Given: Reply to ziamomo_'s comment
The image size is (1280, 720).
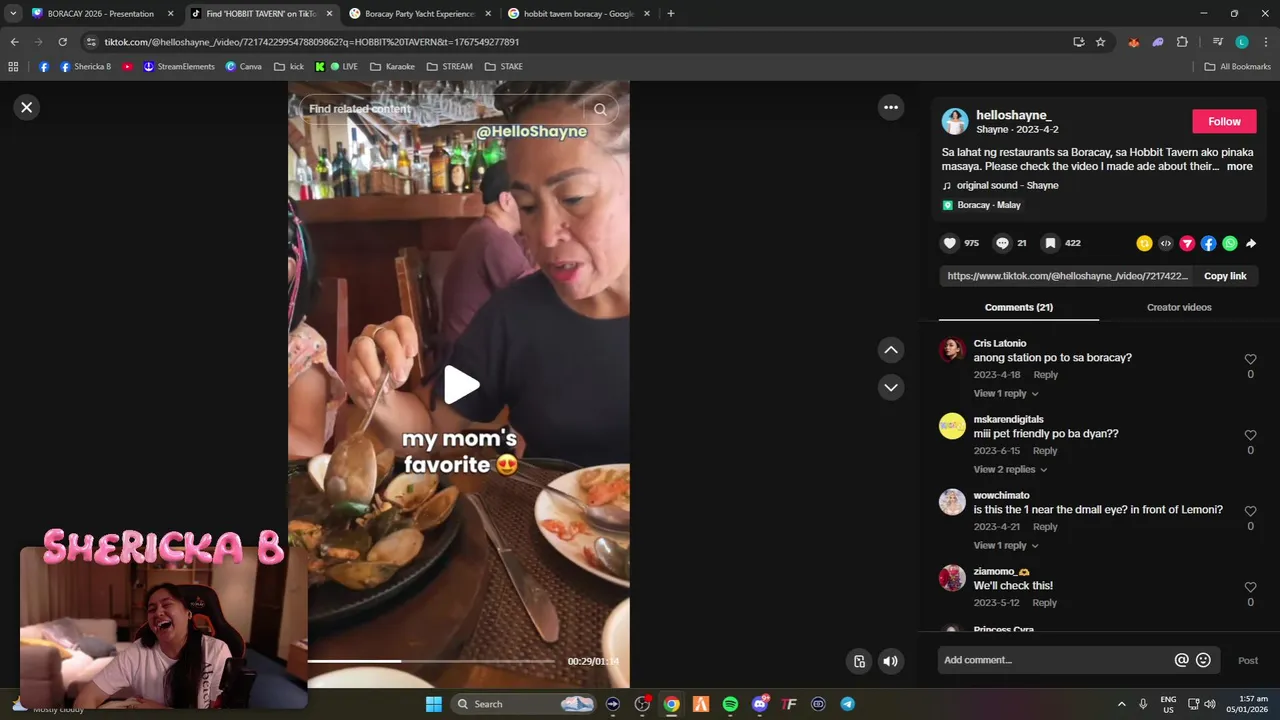Looking at the screenshot, I should click(1045, 603).
